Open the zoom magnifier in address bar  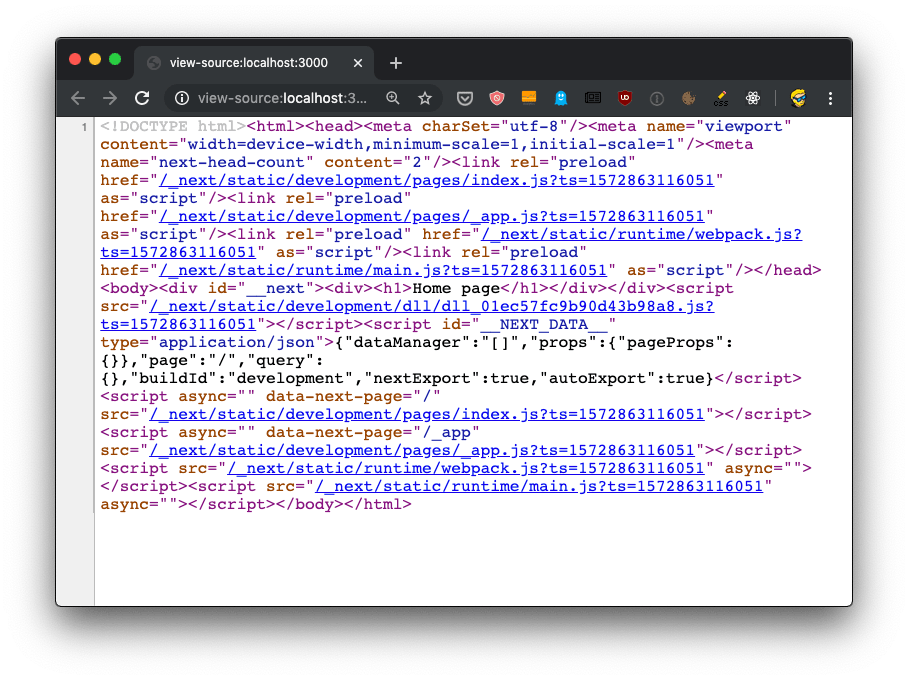[393, 98]
